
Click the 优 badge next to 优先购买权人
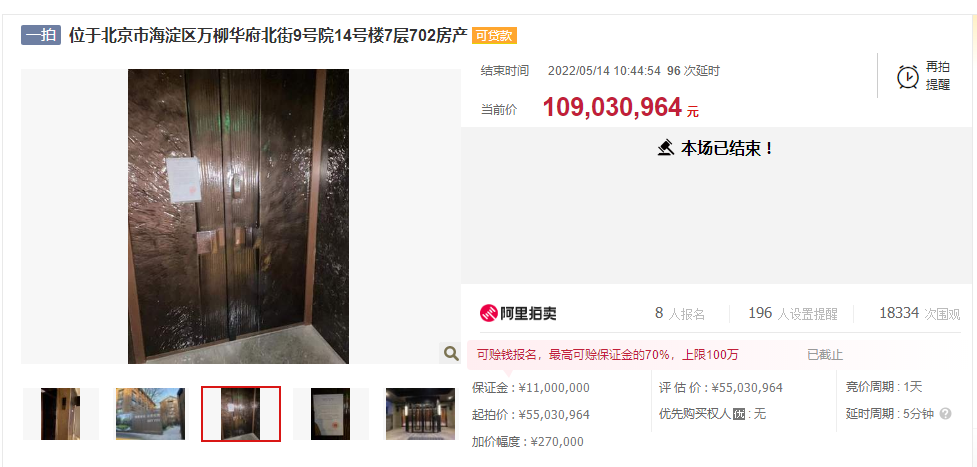739,414
